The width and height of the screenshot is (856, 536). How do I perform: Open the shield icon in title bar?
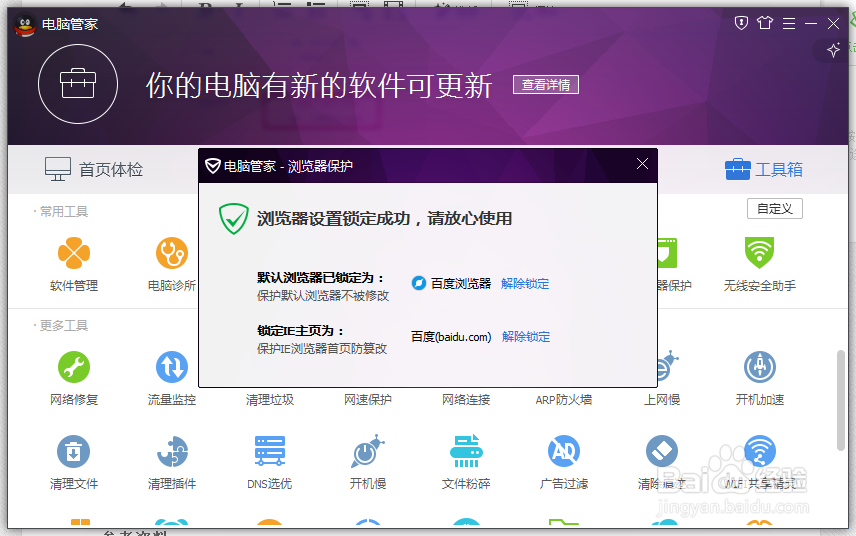741,23
